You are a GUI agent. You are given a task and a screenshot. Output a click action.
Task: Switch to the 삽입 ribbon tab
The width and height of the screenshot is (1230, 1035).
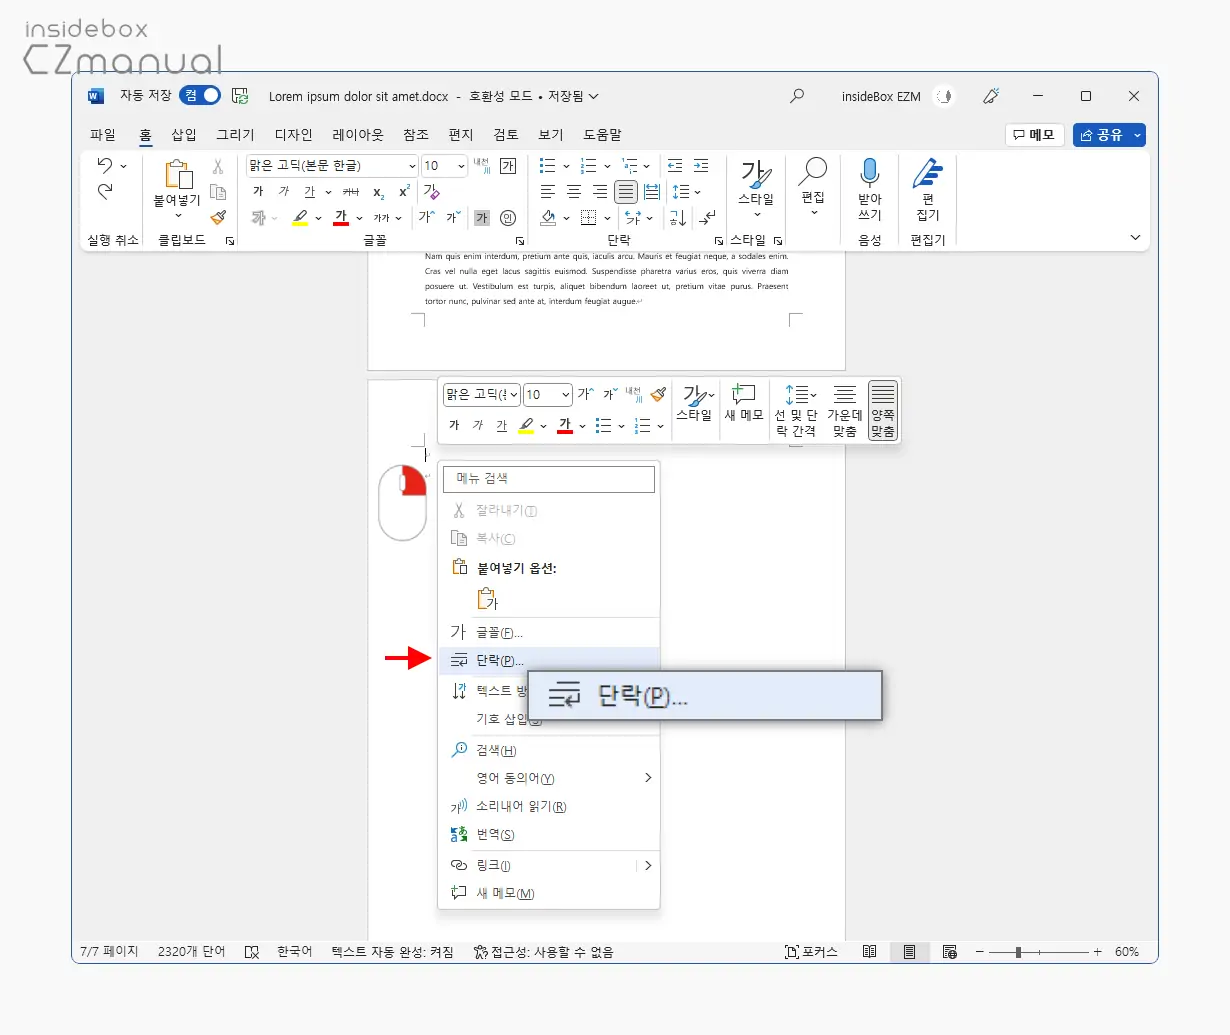pyautogui.click(x=184, y=134)
